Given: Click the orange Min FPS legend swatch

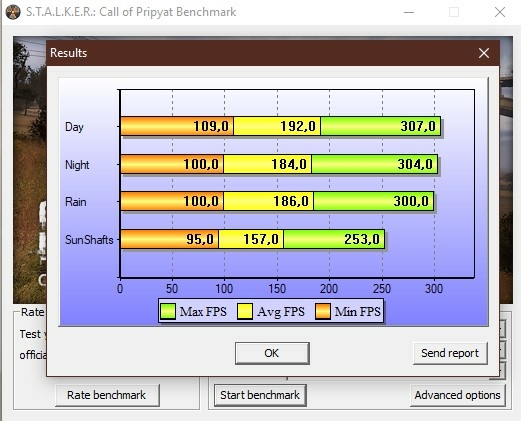Looking at the screenshot, I should [323, 311].
